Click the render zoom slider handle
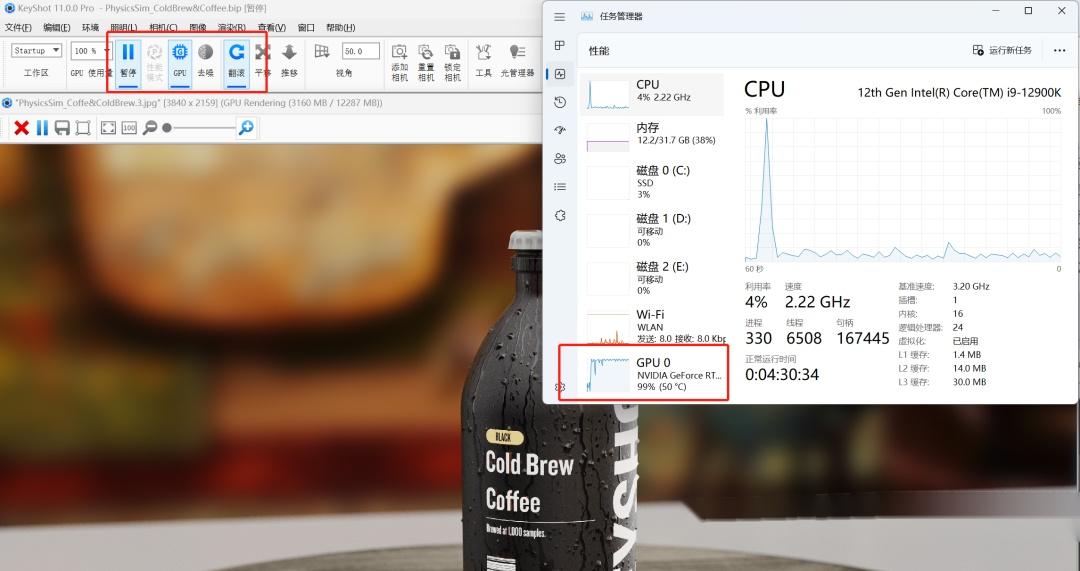 [167, 127]
